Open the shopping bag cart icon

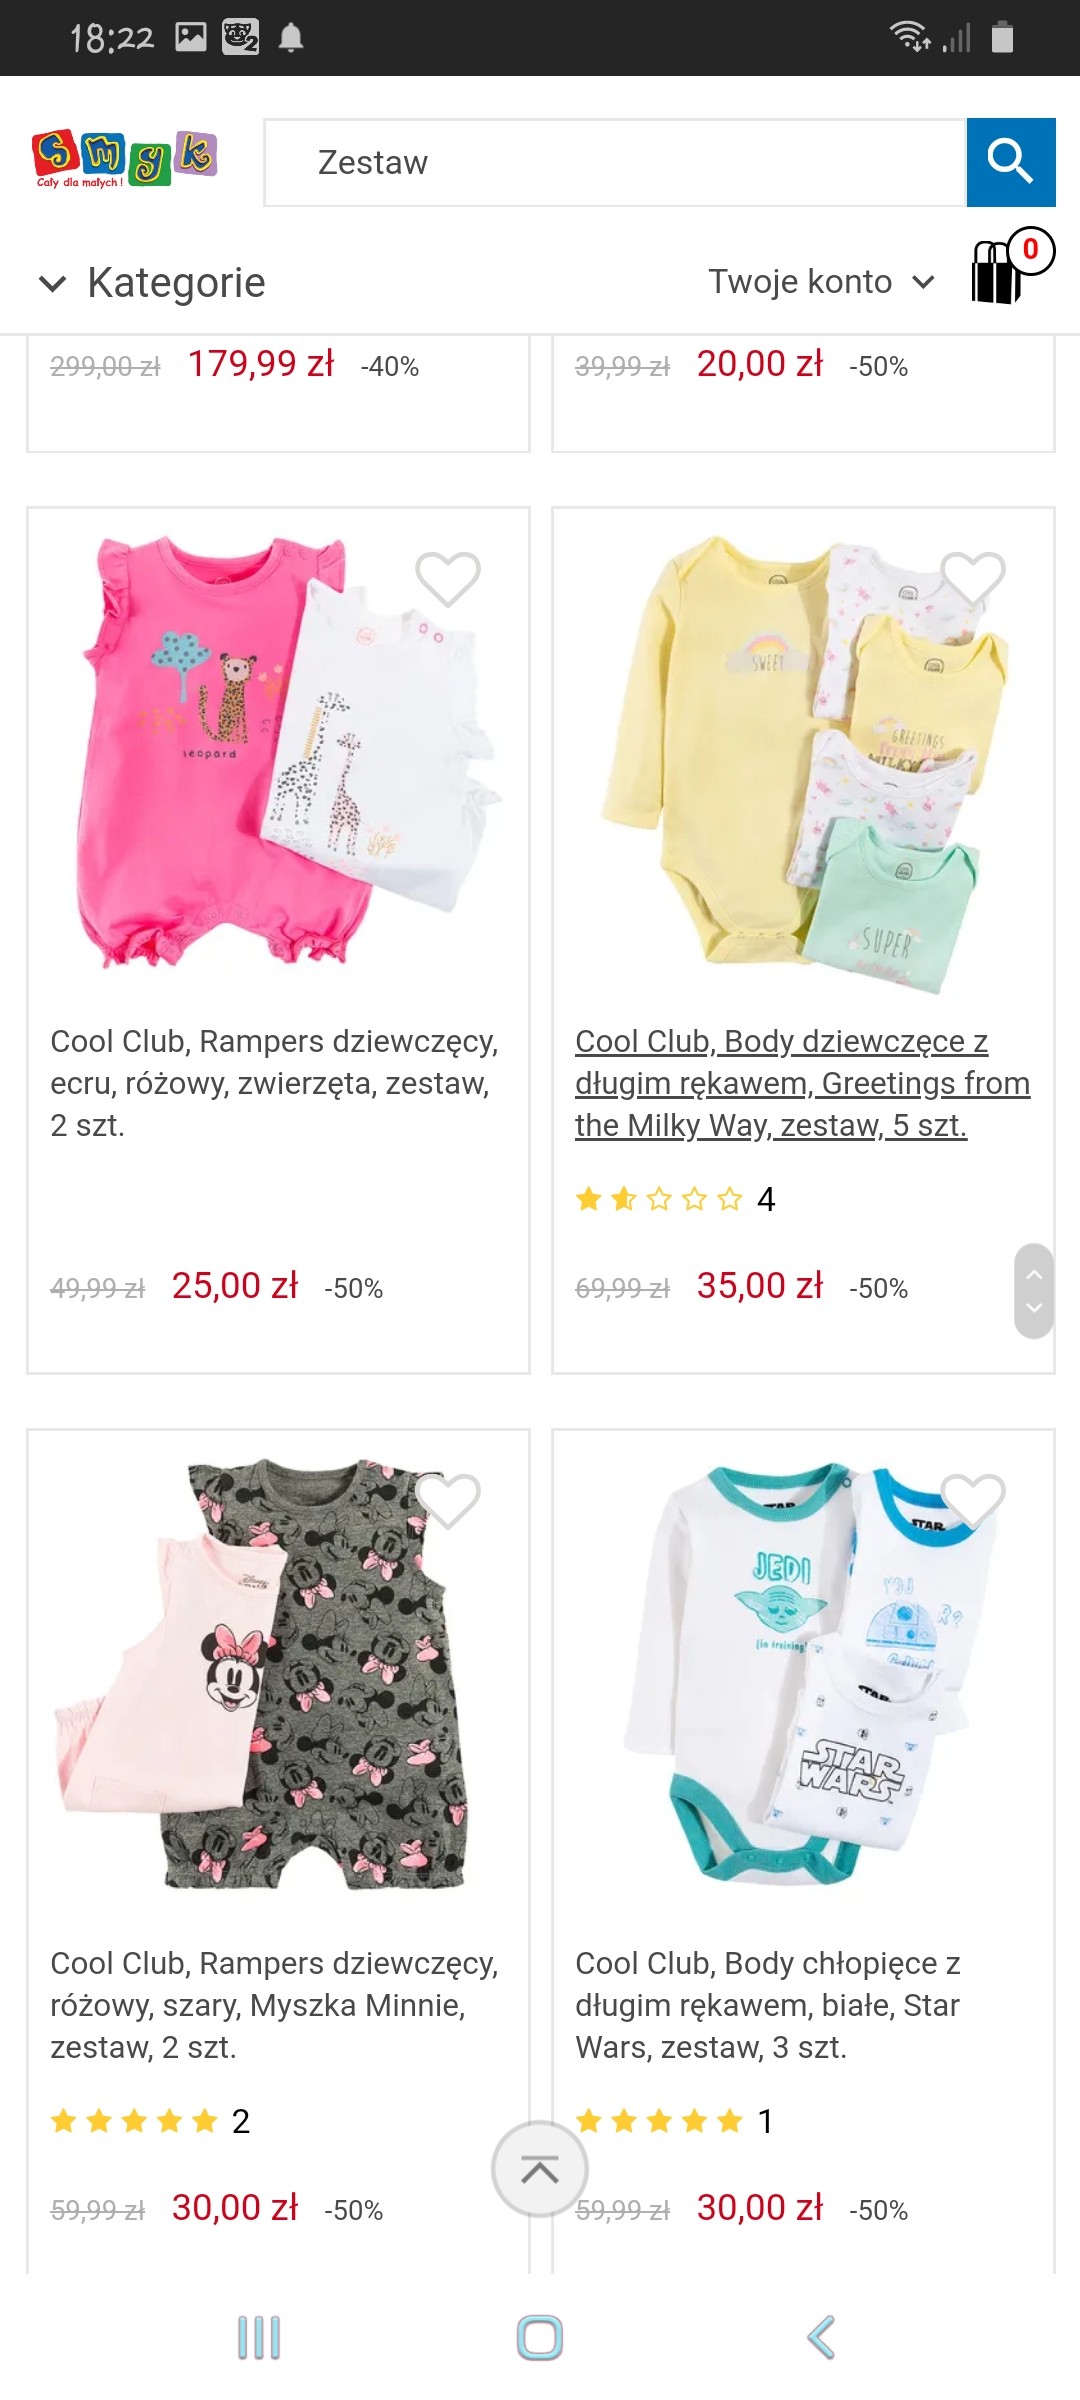coord(1008,268)
